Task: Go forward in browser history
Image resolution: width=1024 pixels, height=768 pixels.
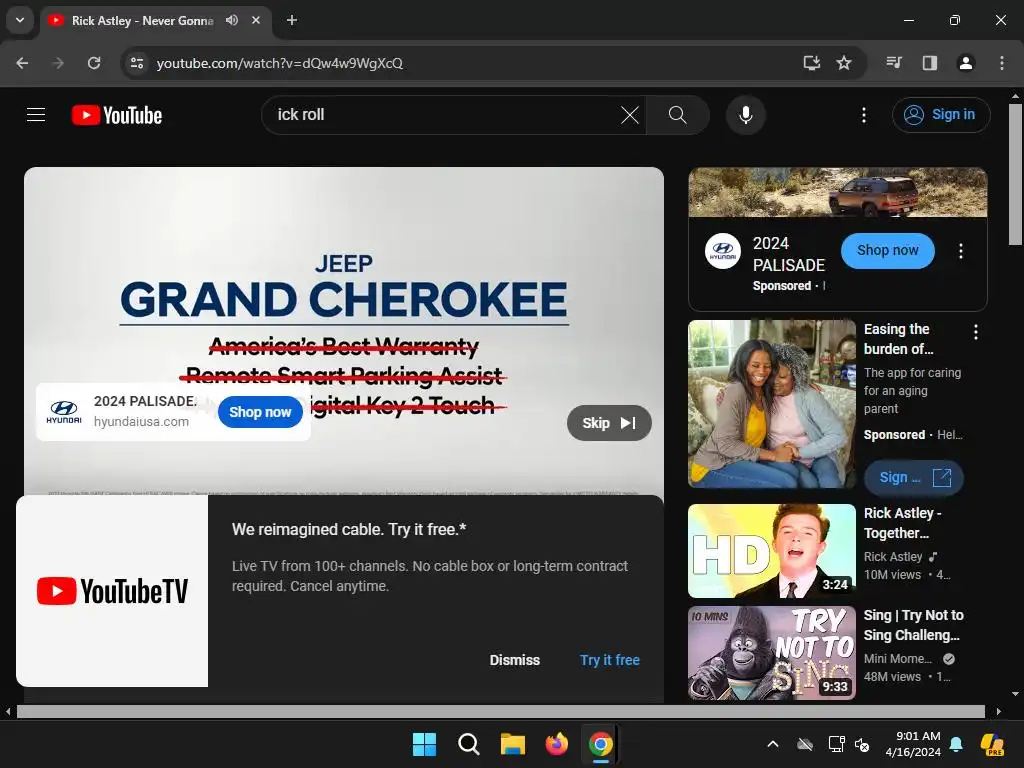Action: click(58, 63)
